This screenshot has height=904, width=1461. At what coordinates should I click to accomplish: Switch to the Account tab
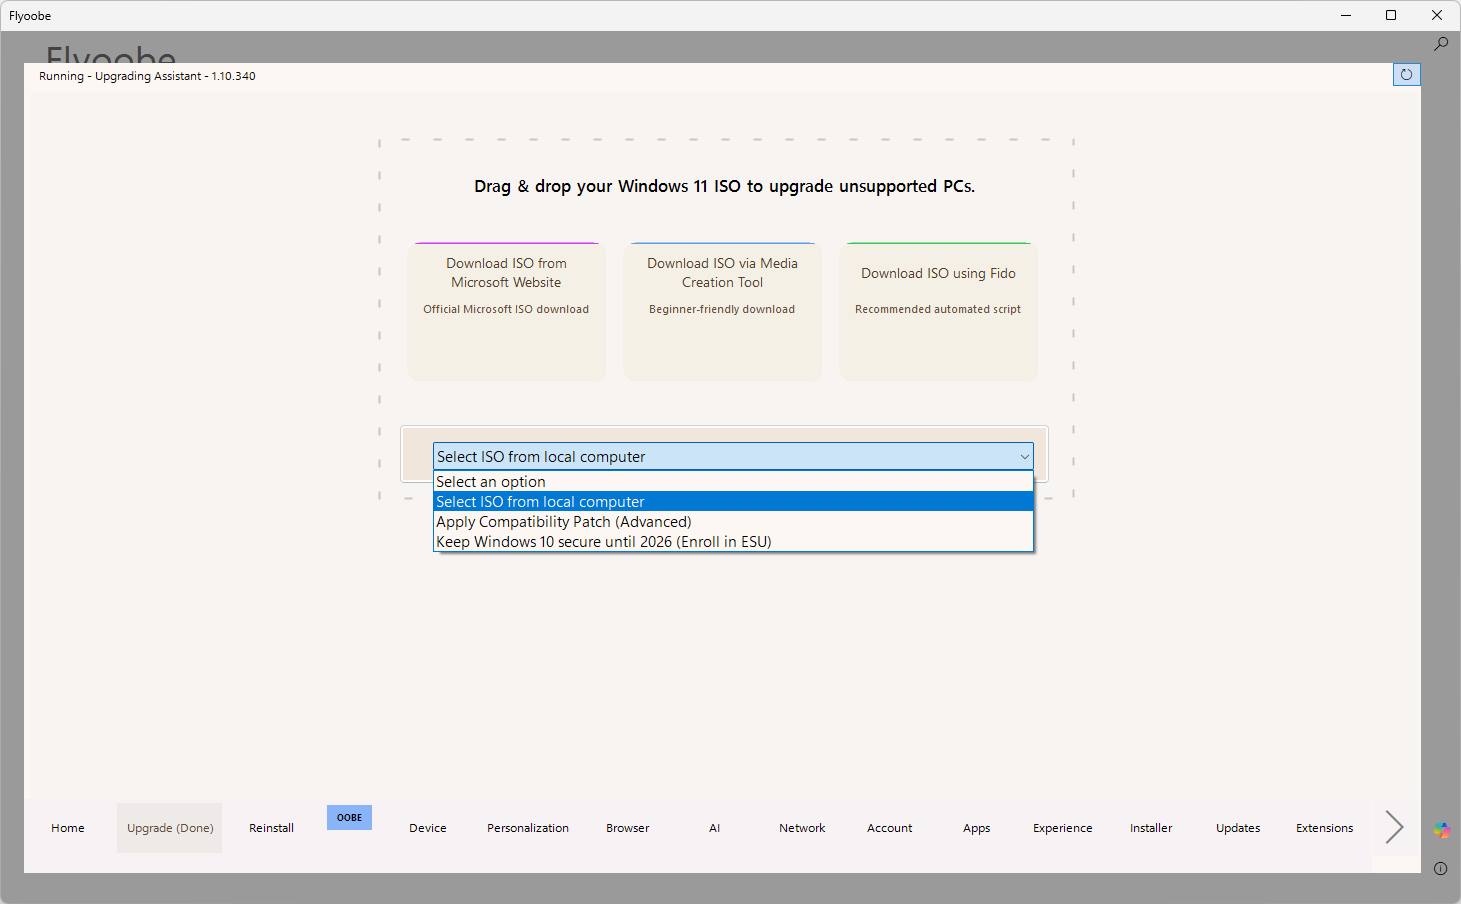point(890,828)
